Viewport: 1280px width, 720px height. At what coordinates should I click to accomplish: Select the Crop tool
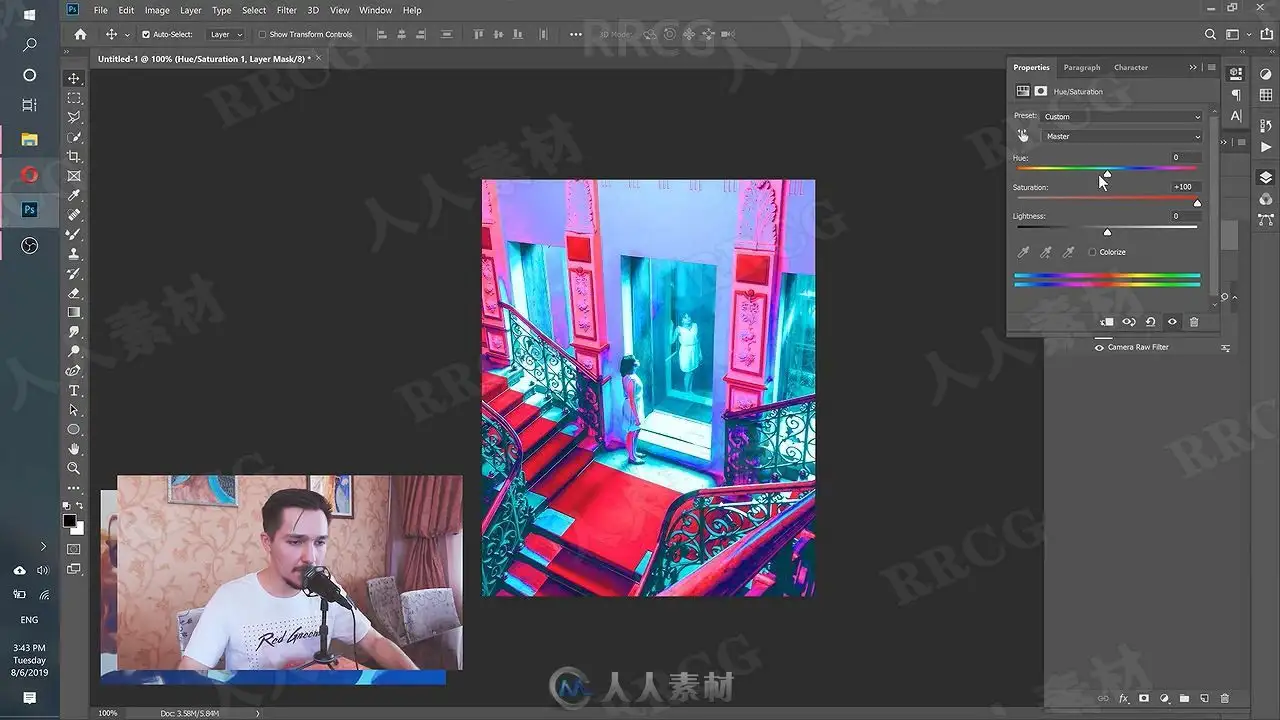pos(74,156)
